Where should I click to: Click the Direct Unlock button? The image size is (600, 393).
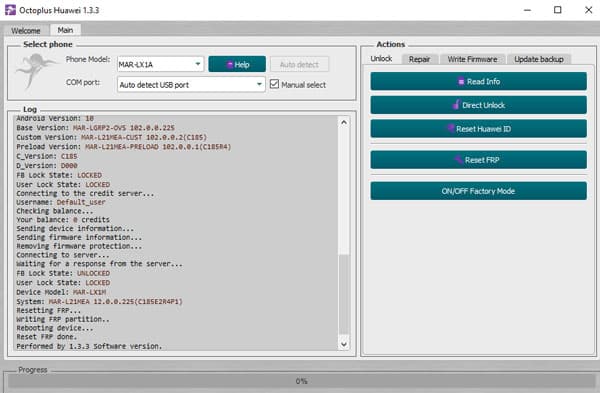coord(478,105)
